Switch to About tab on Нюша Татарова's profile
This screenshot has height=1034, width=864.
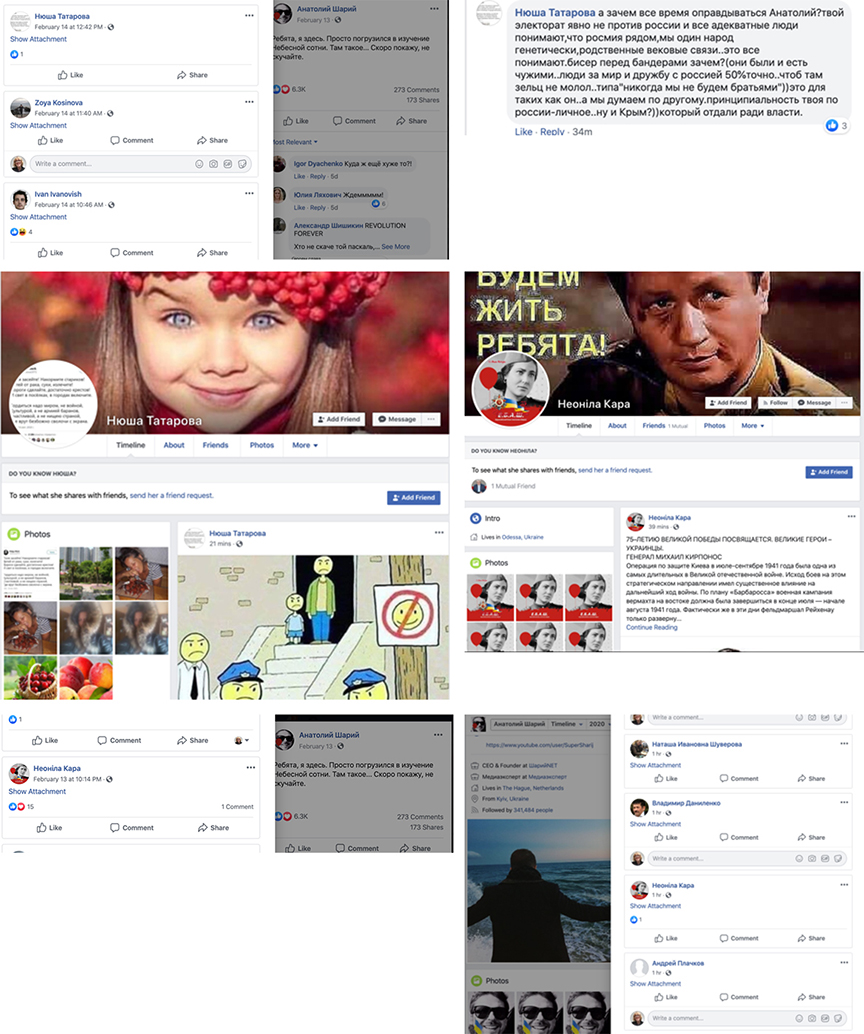174,445
